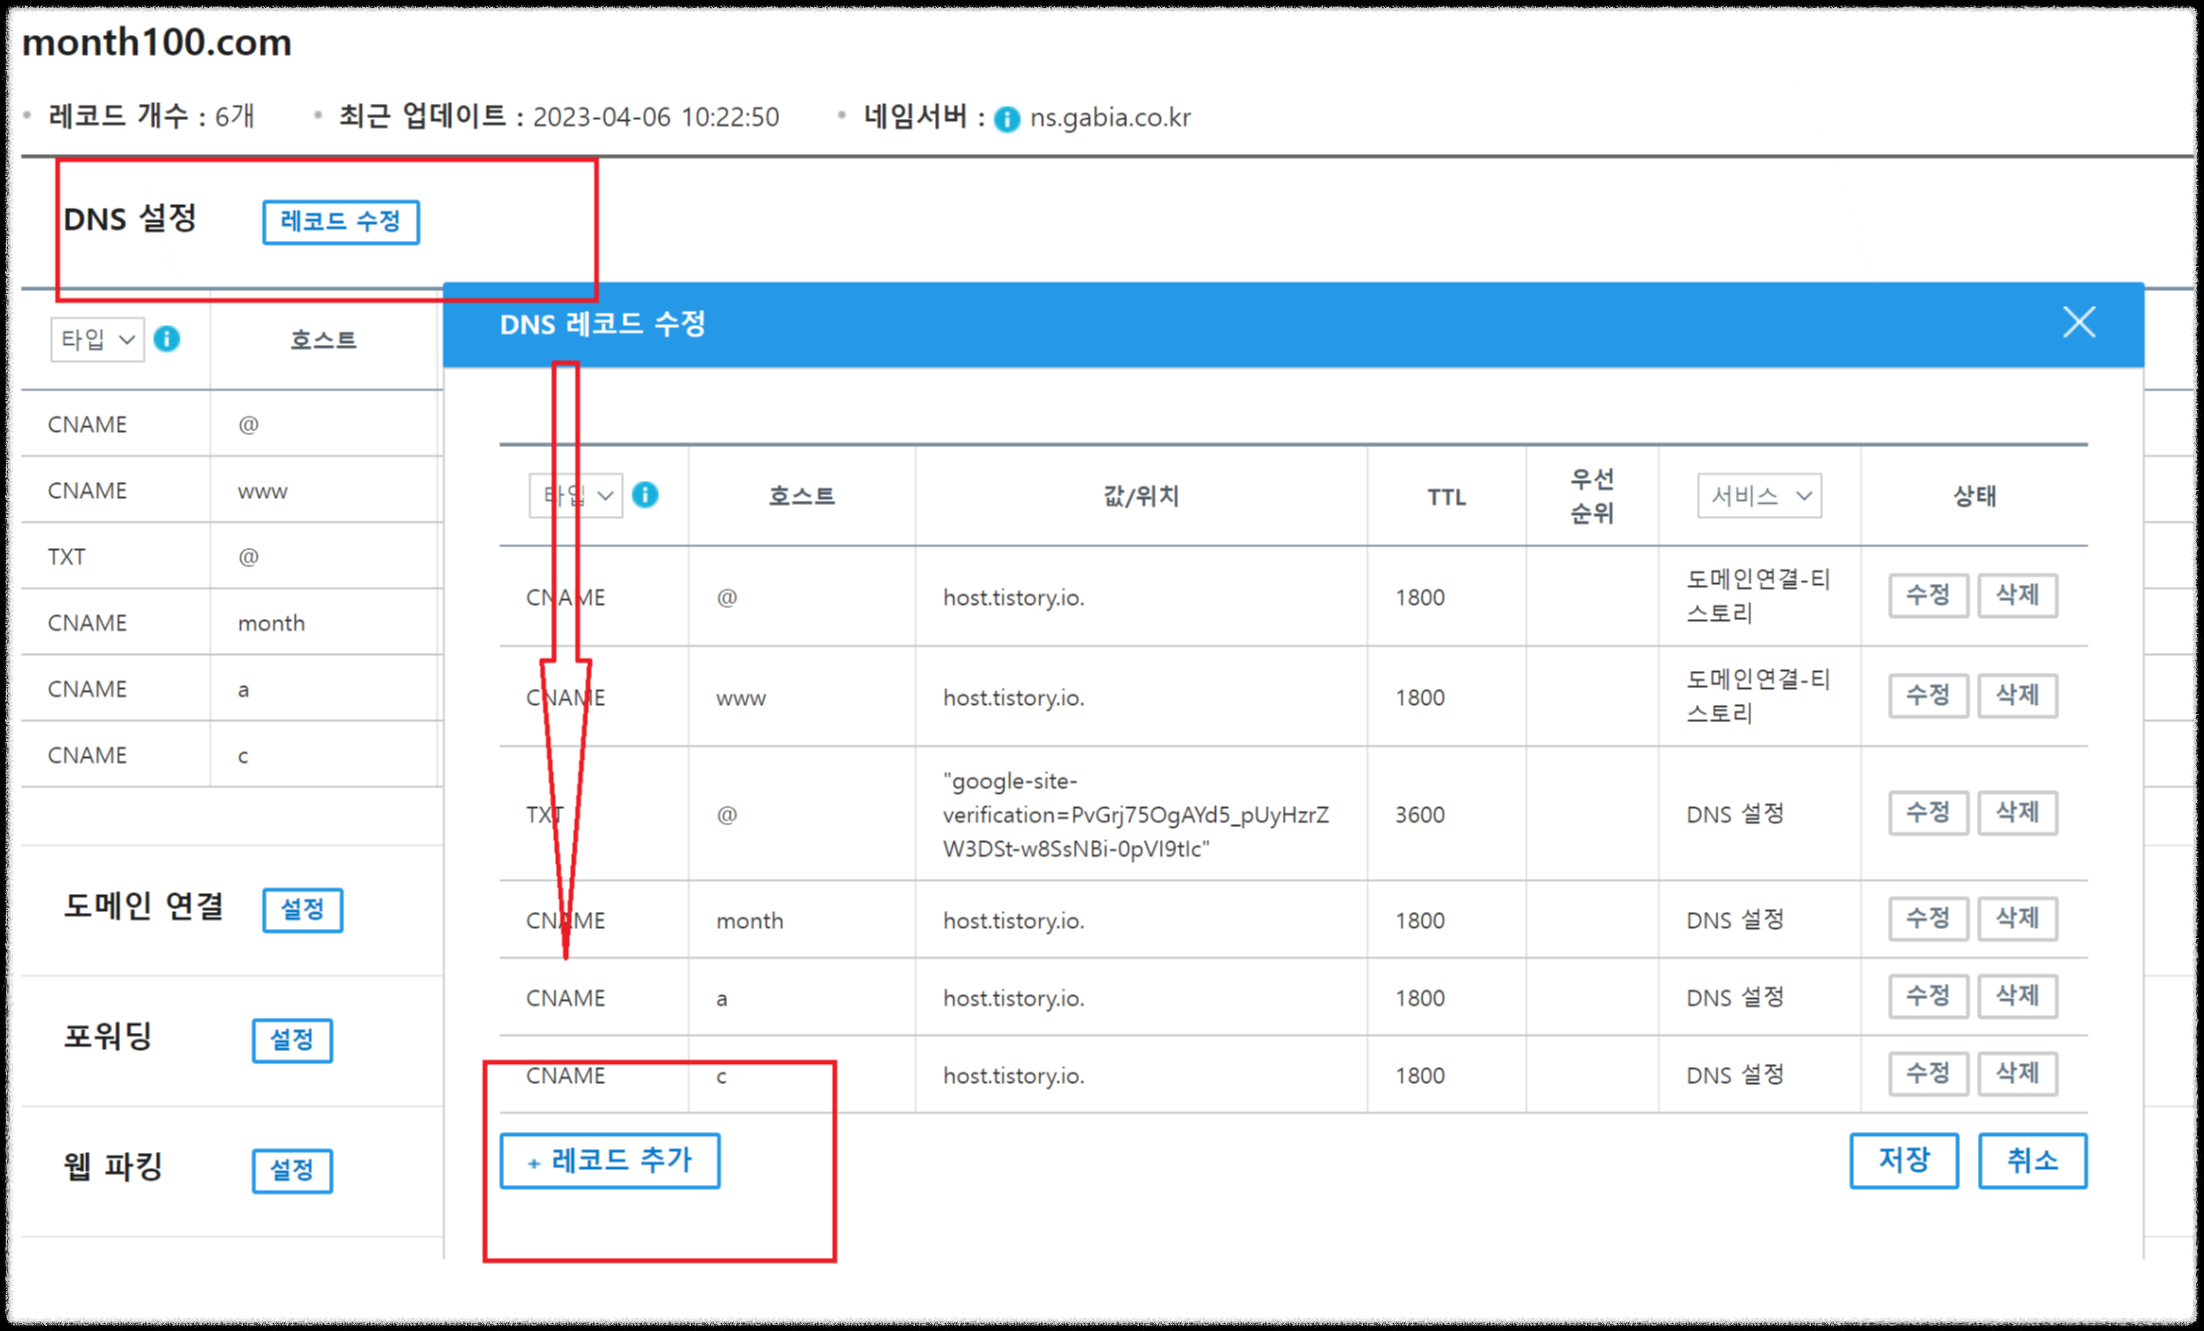
Task: Delete the CNAME c record
Action: (2017, 1073)
